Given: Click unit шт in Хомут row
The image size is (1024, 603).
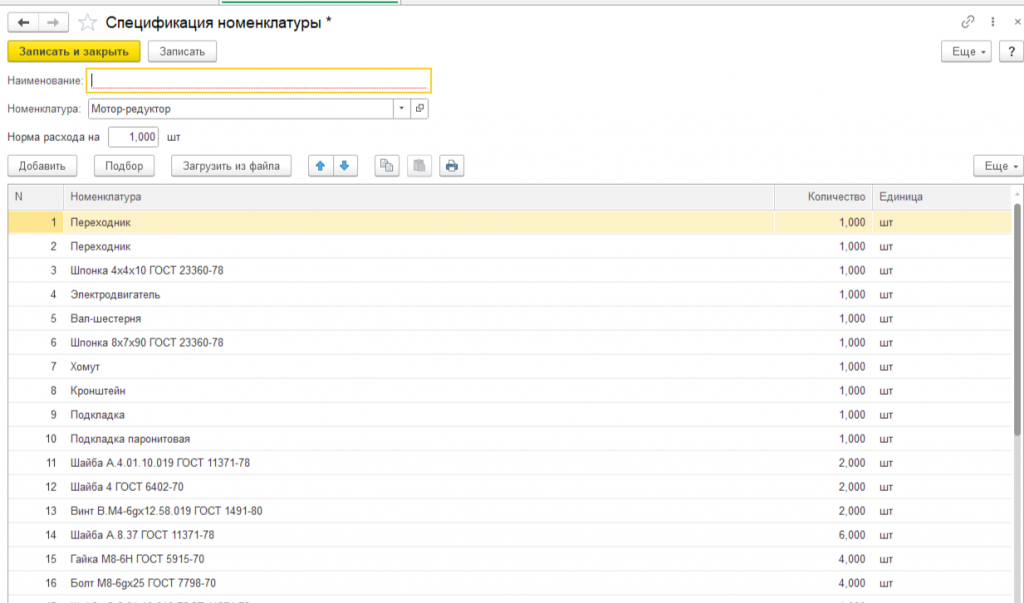Looking at the screenshot, I should [886, 367].
